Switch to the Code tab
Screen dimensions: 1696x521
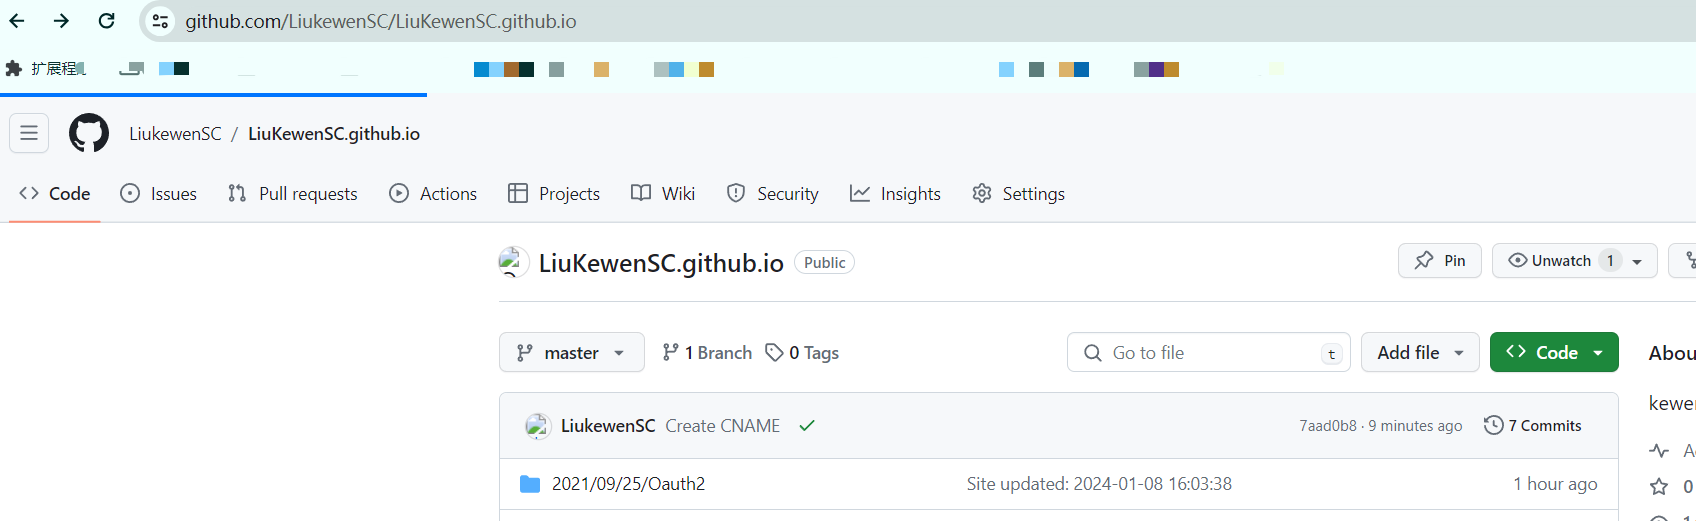click(55, 193)
